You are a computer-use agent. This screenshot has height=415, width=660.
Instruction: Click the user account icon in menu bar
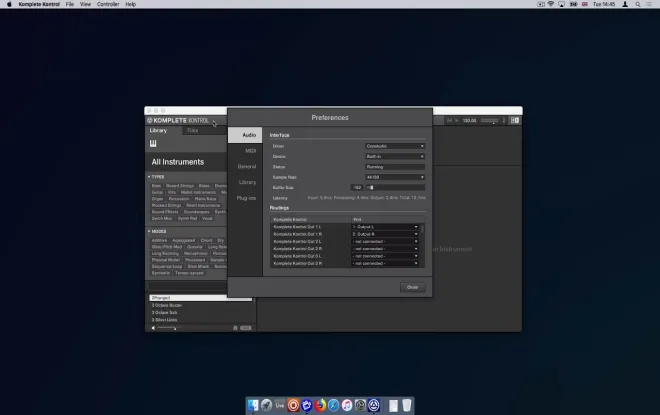(x=625, y=4)
